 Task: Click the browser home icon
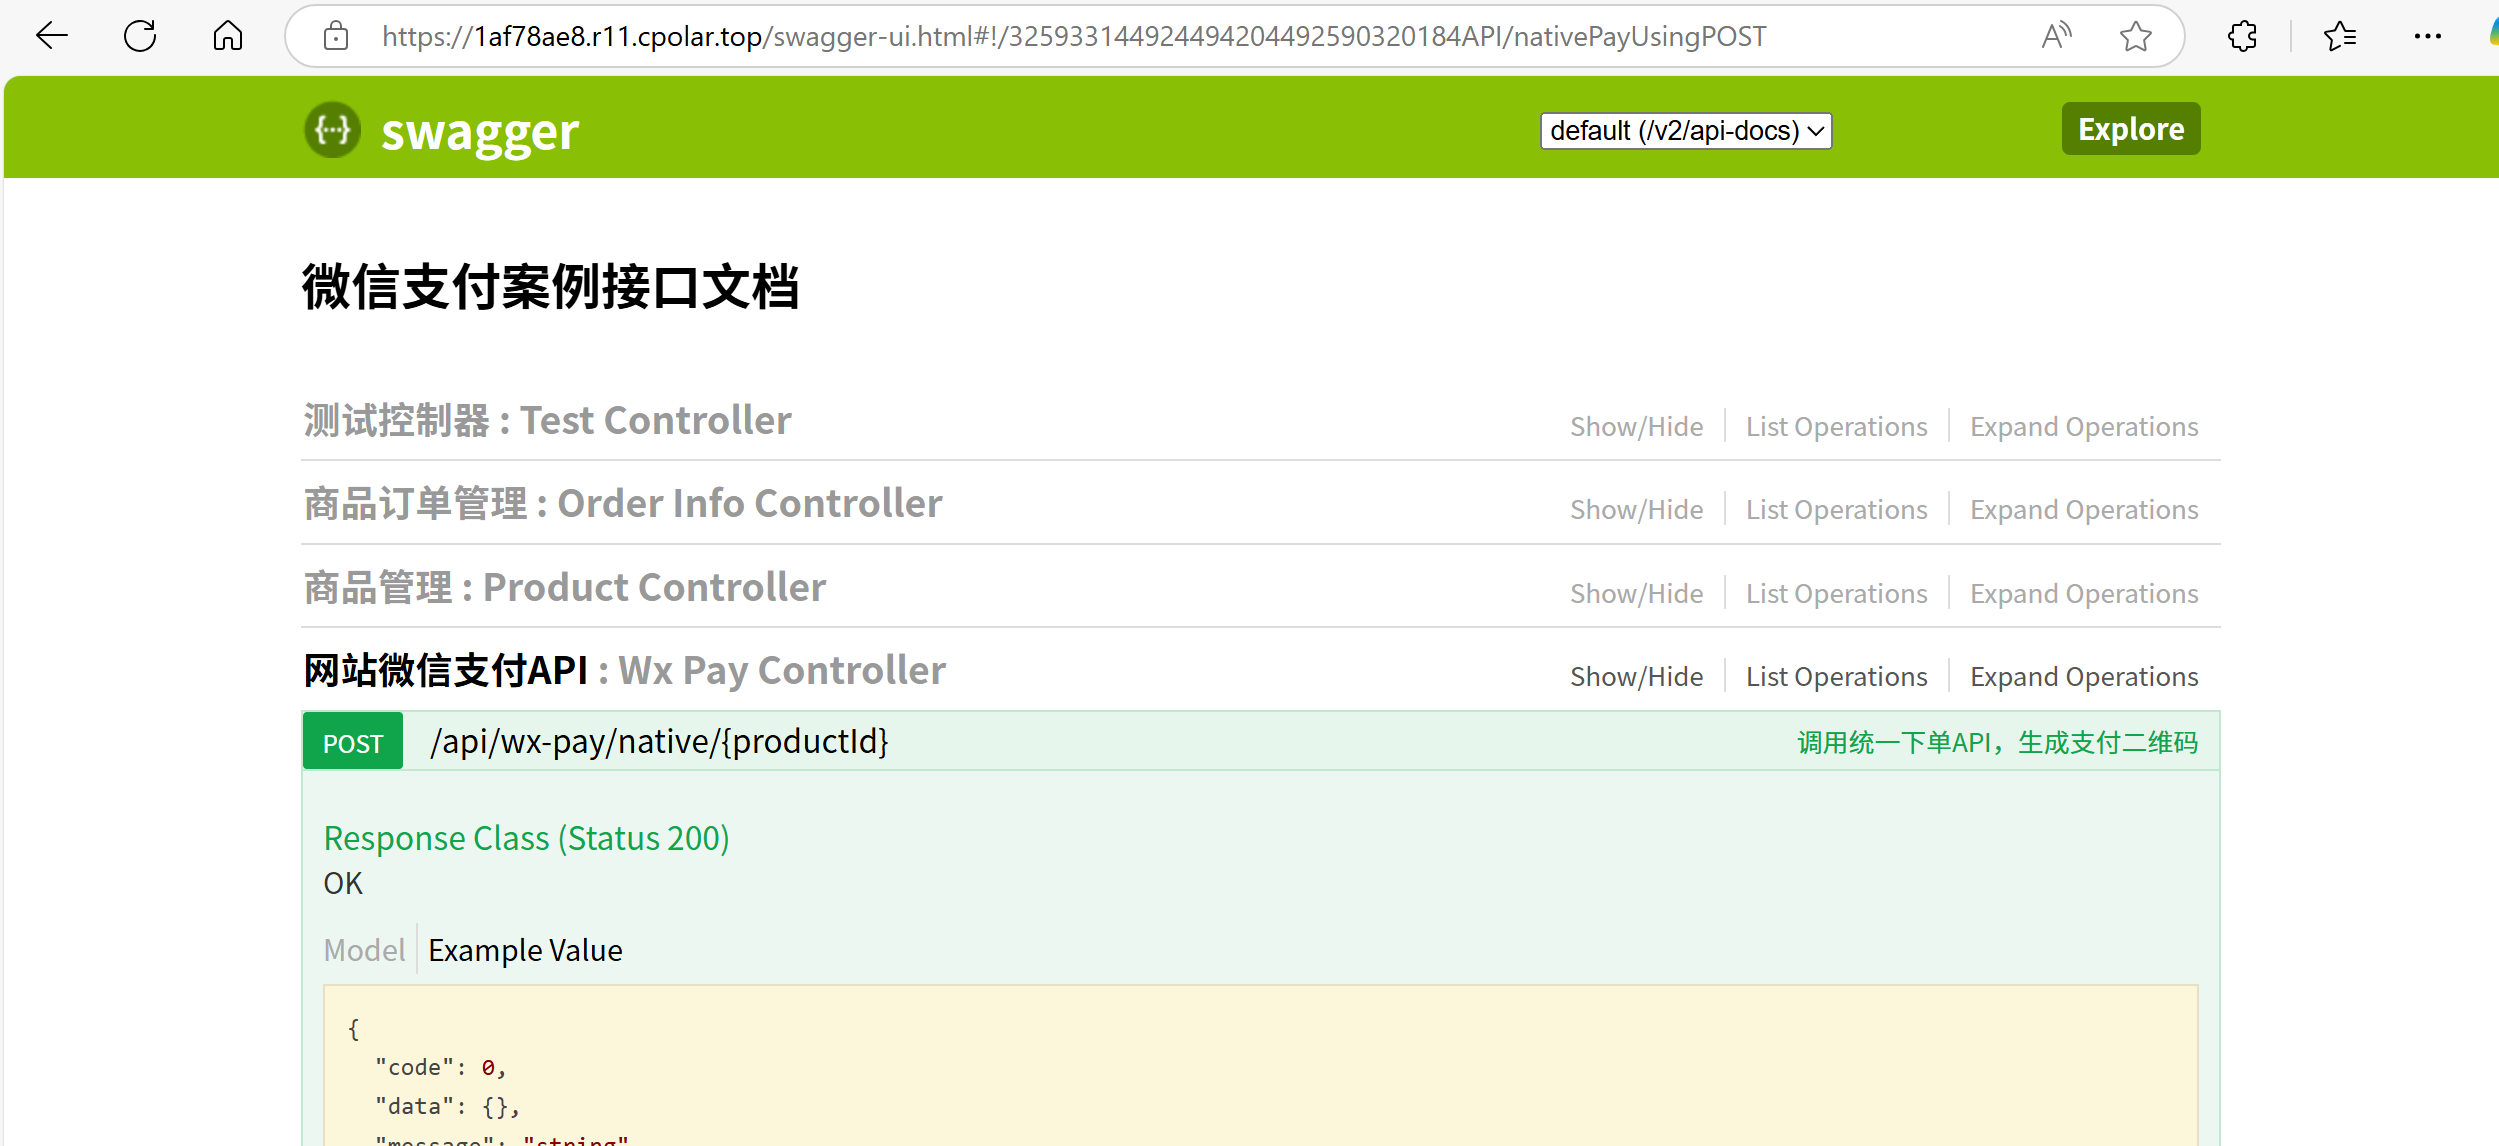228,37
